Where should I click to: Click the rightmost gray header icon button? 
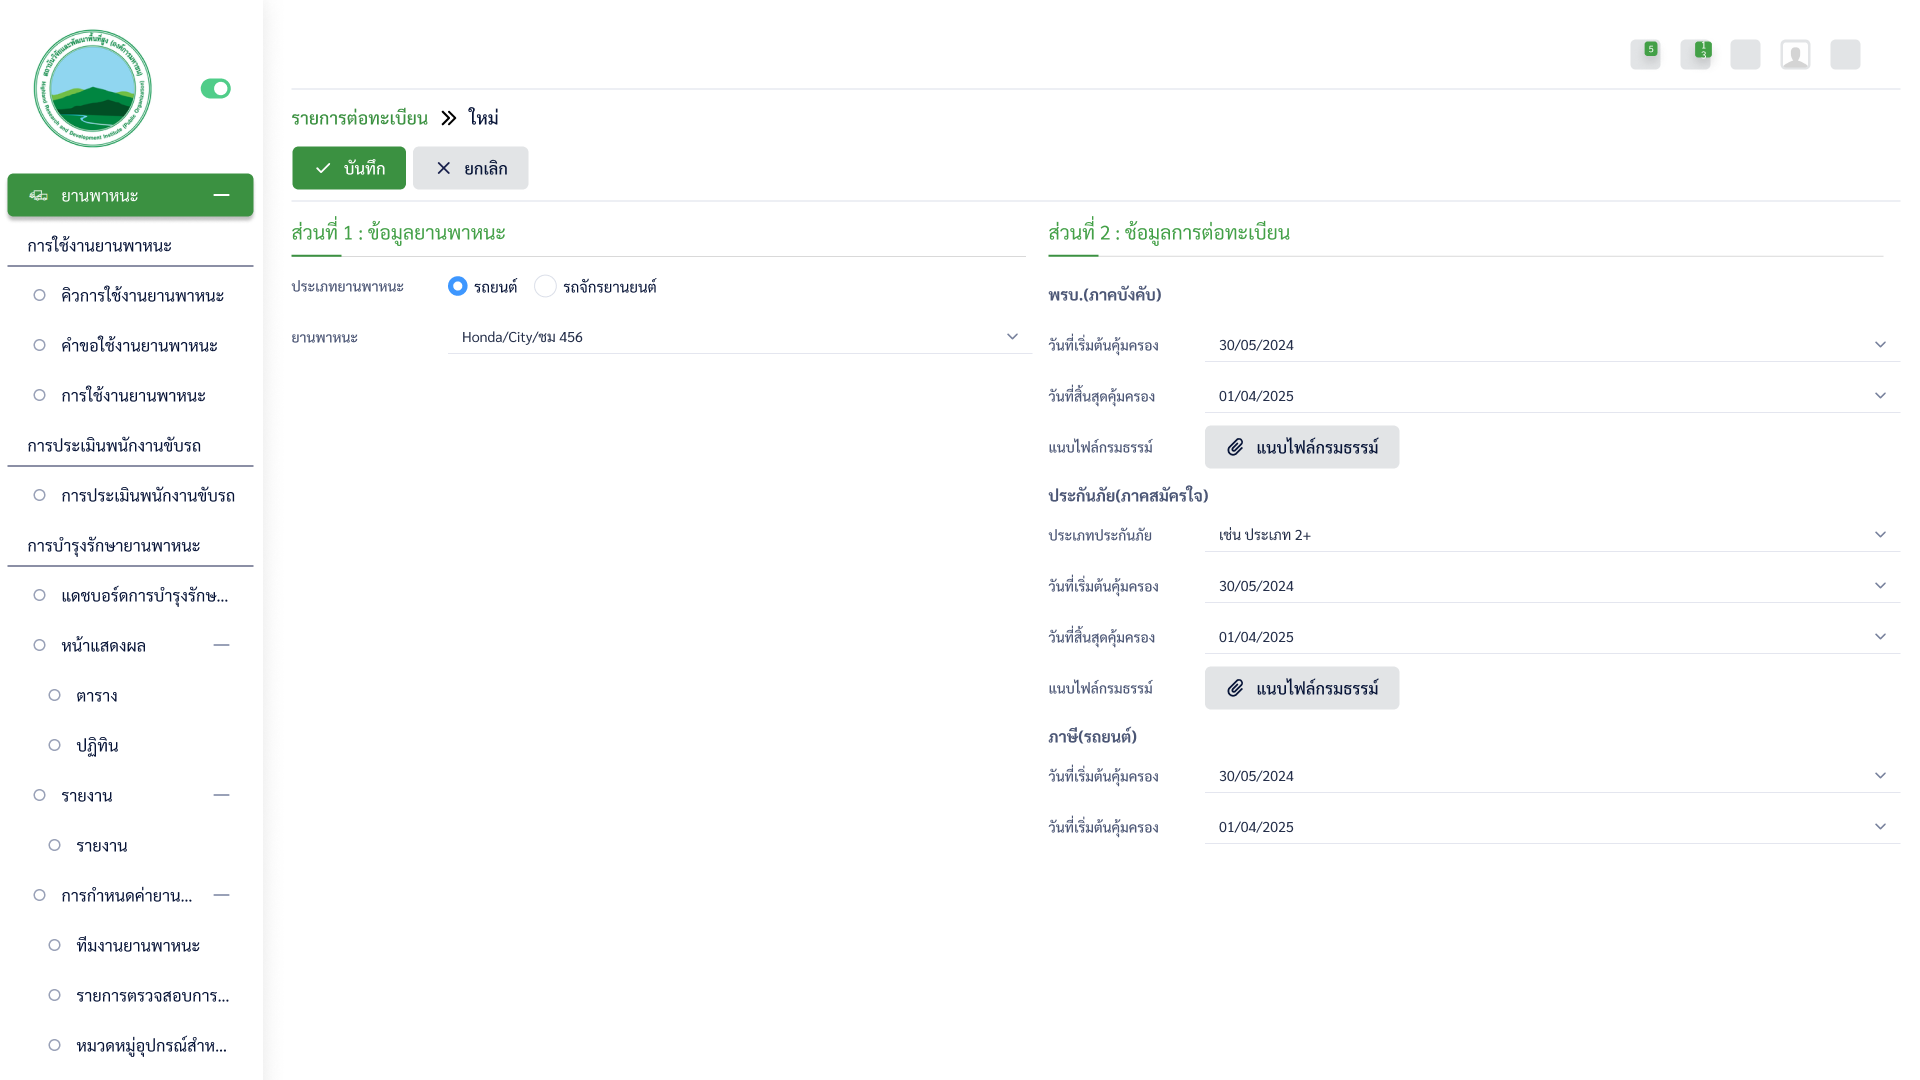(1845, 54)
